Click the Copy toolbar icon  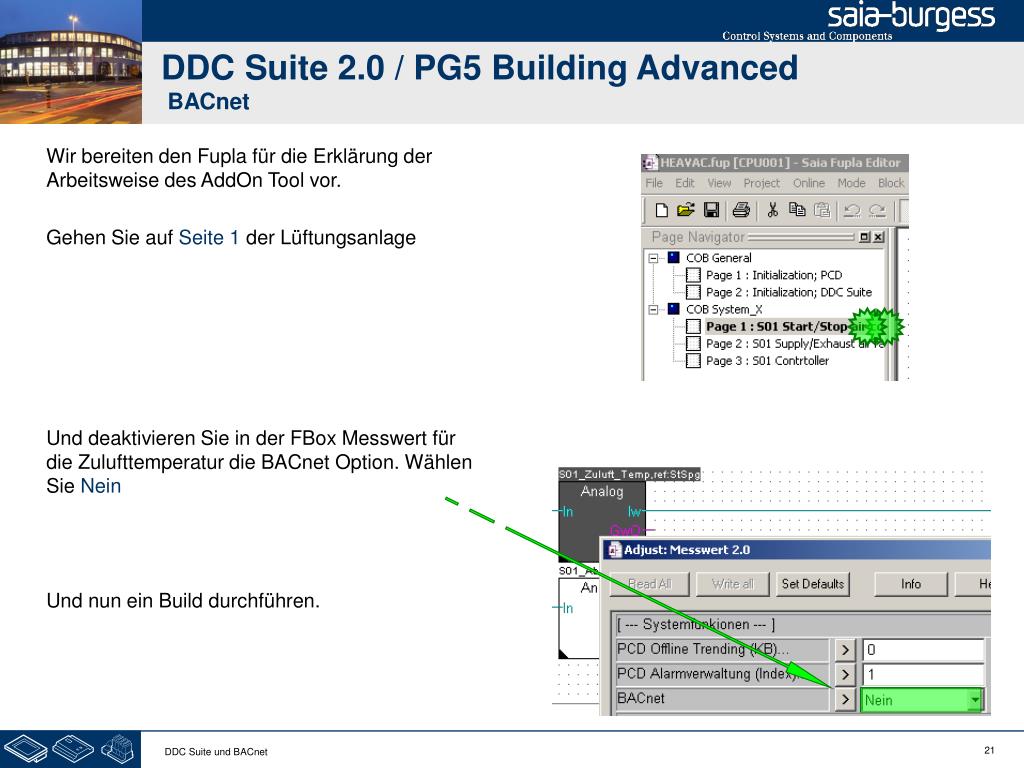click(x=797, y=210)
